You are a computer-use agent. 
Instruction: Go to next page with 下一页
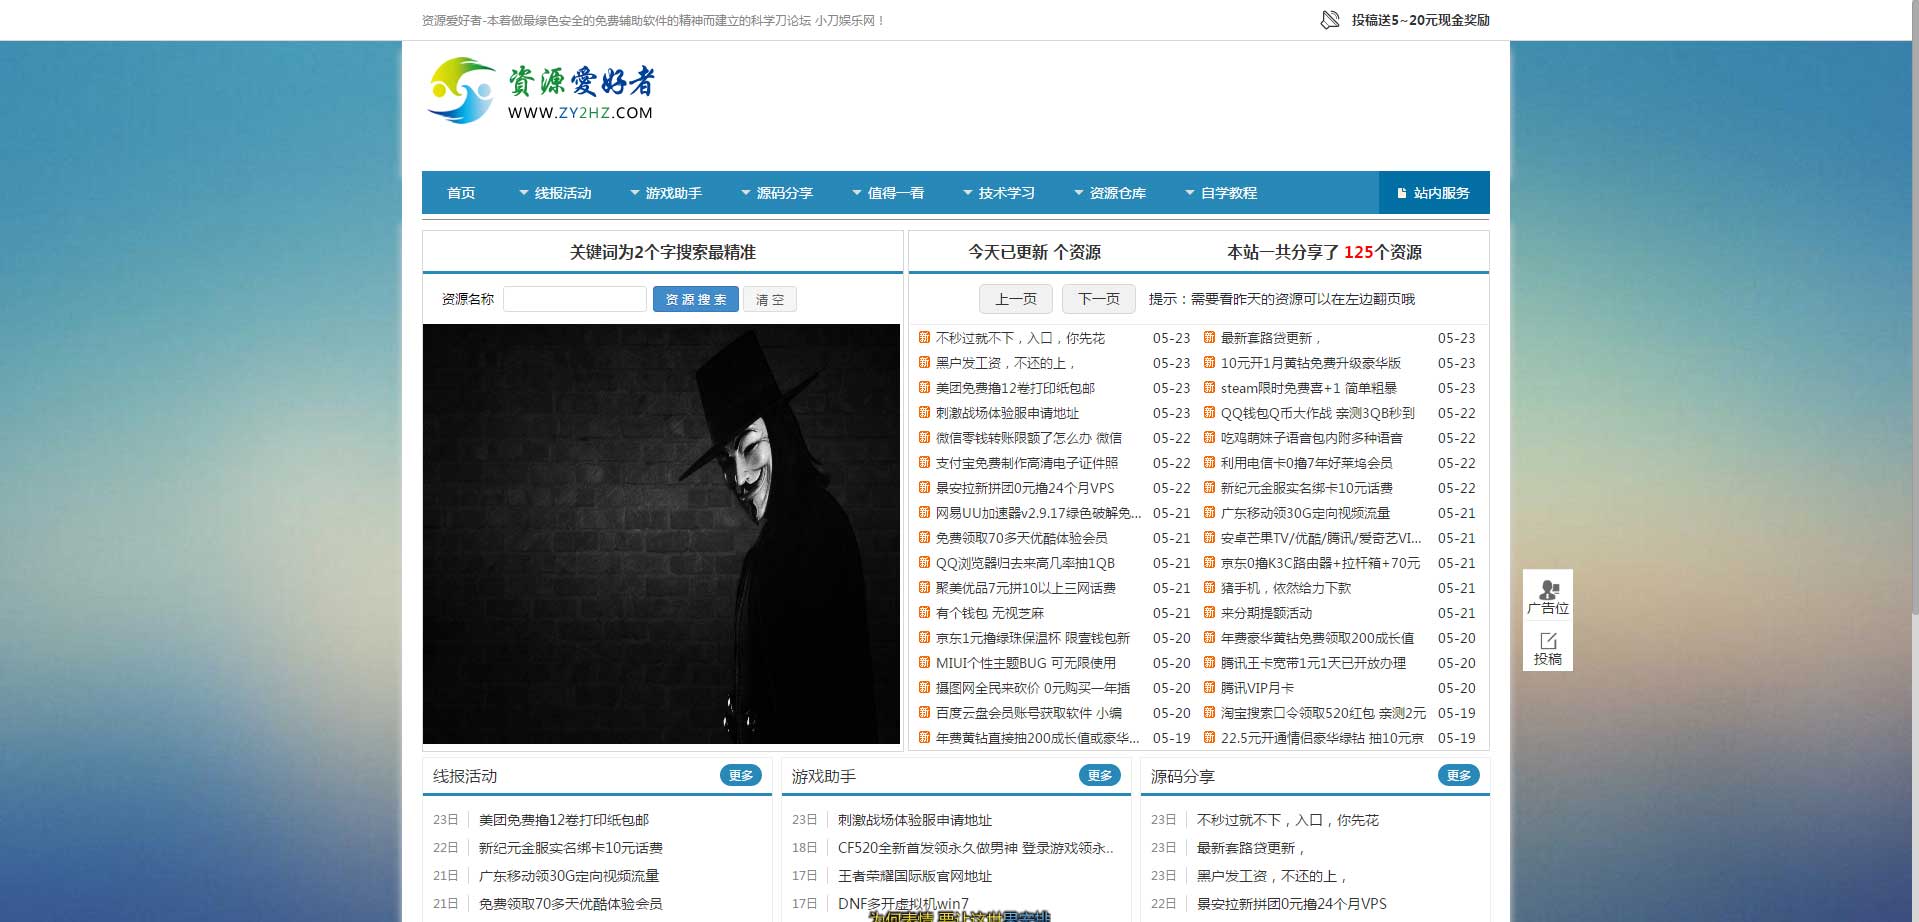1098,298
